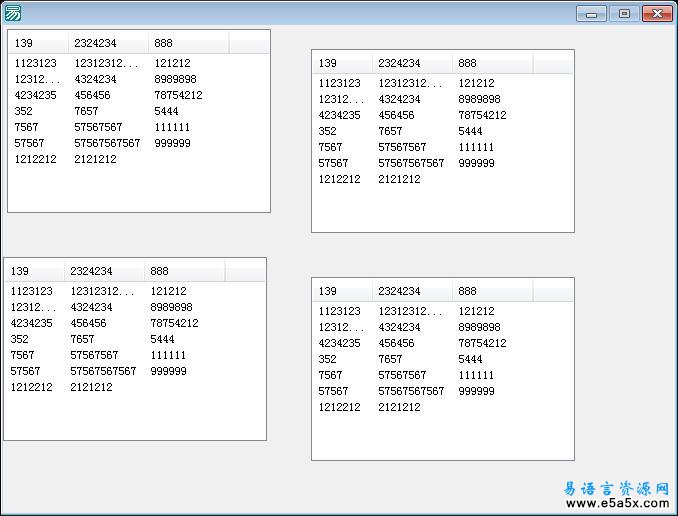
Task: Select cell 2121212 in bottom-right list
Action: pyautogui.click(x=399, y=407)
